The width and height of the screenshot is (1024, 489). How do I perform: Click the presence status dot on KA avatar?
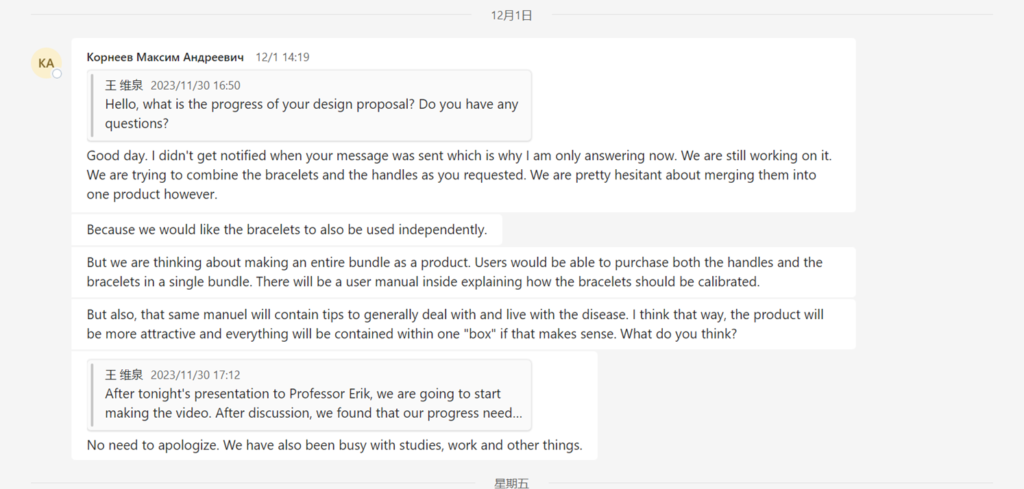57,74
